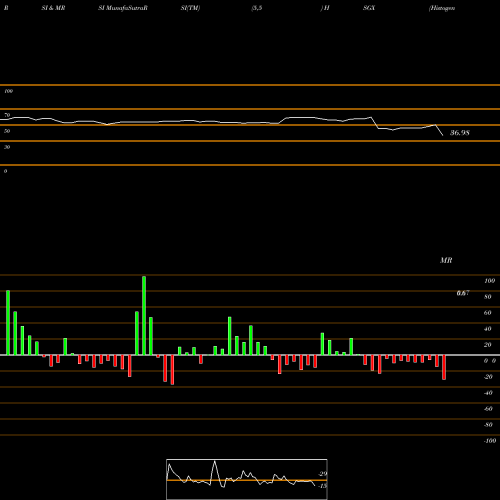The height and width of the screenshot is (500, 500).
Task: Click the 0.67 value label
Action: [463, 293]
